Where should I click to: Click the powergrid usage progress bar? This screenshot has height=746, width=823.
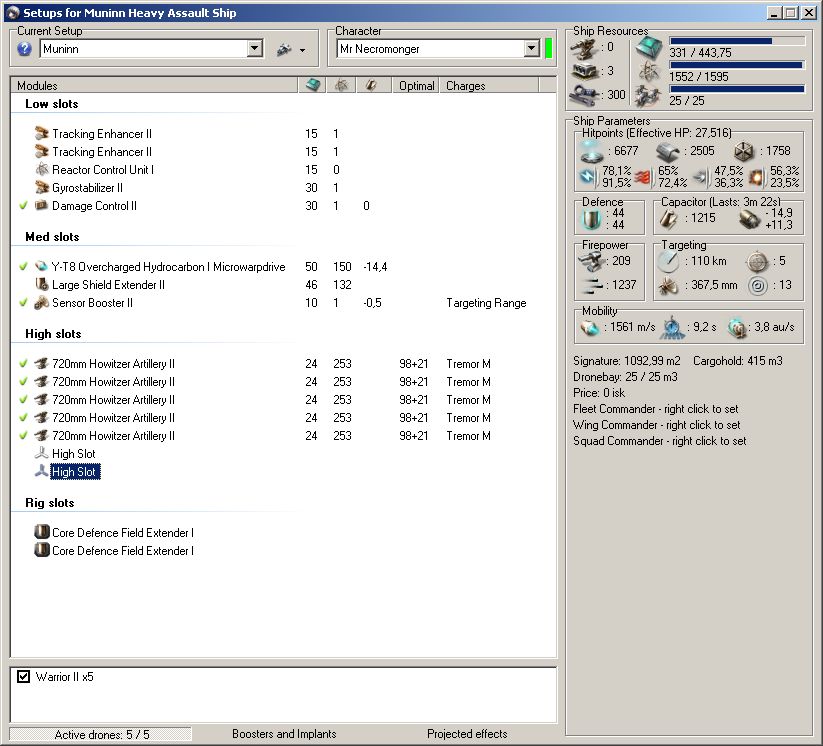tap(737, 65)
